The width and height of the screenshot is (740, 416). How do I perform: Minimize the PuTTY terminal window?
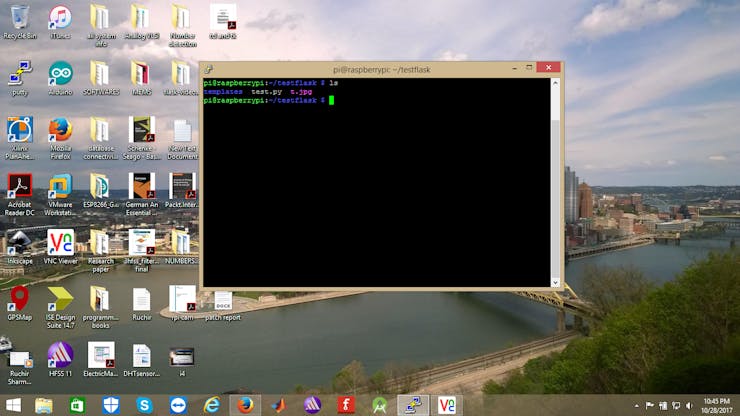tap(514, 68)
